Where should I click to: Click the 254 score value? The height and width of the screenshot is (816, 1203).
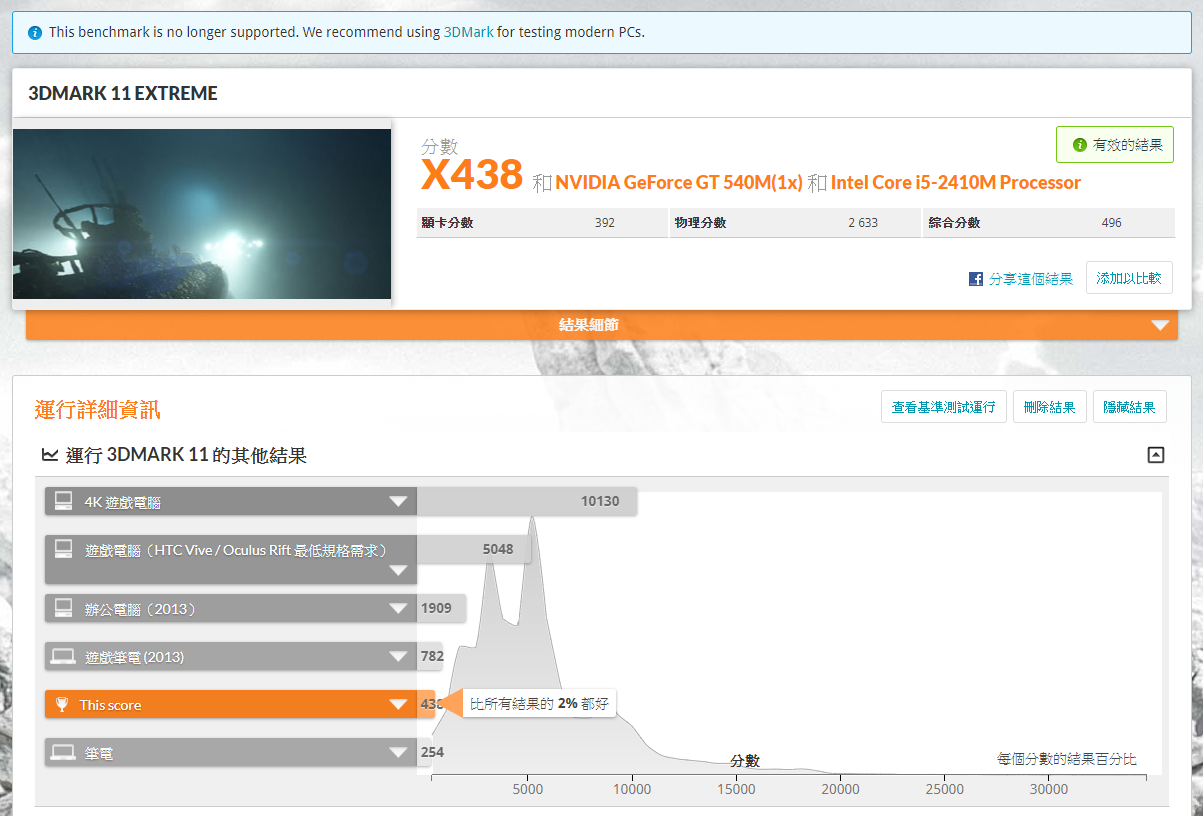(x=432, y=752)
